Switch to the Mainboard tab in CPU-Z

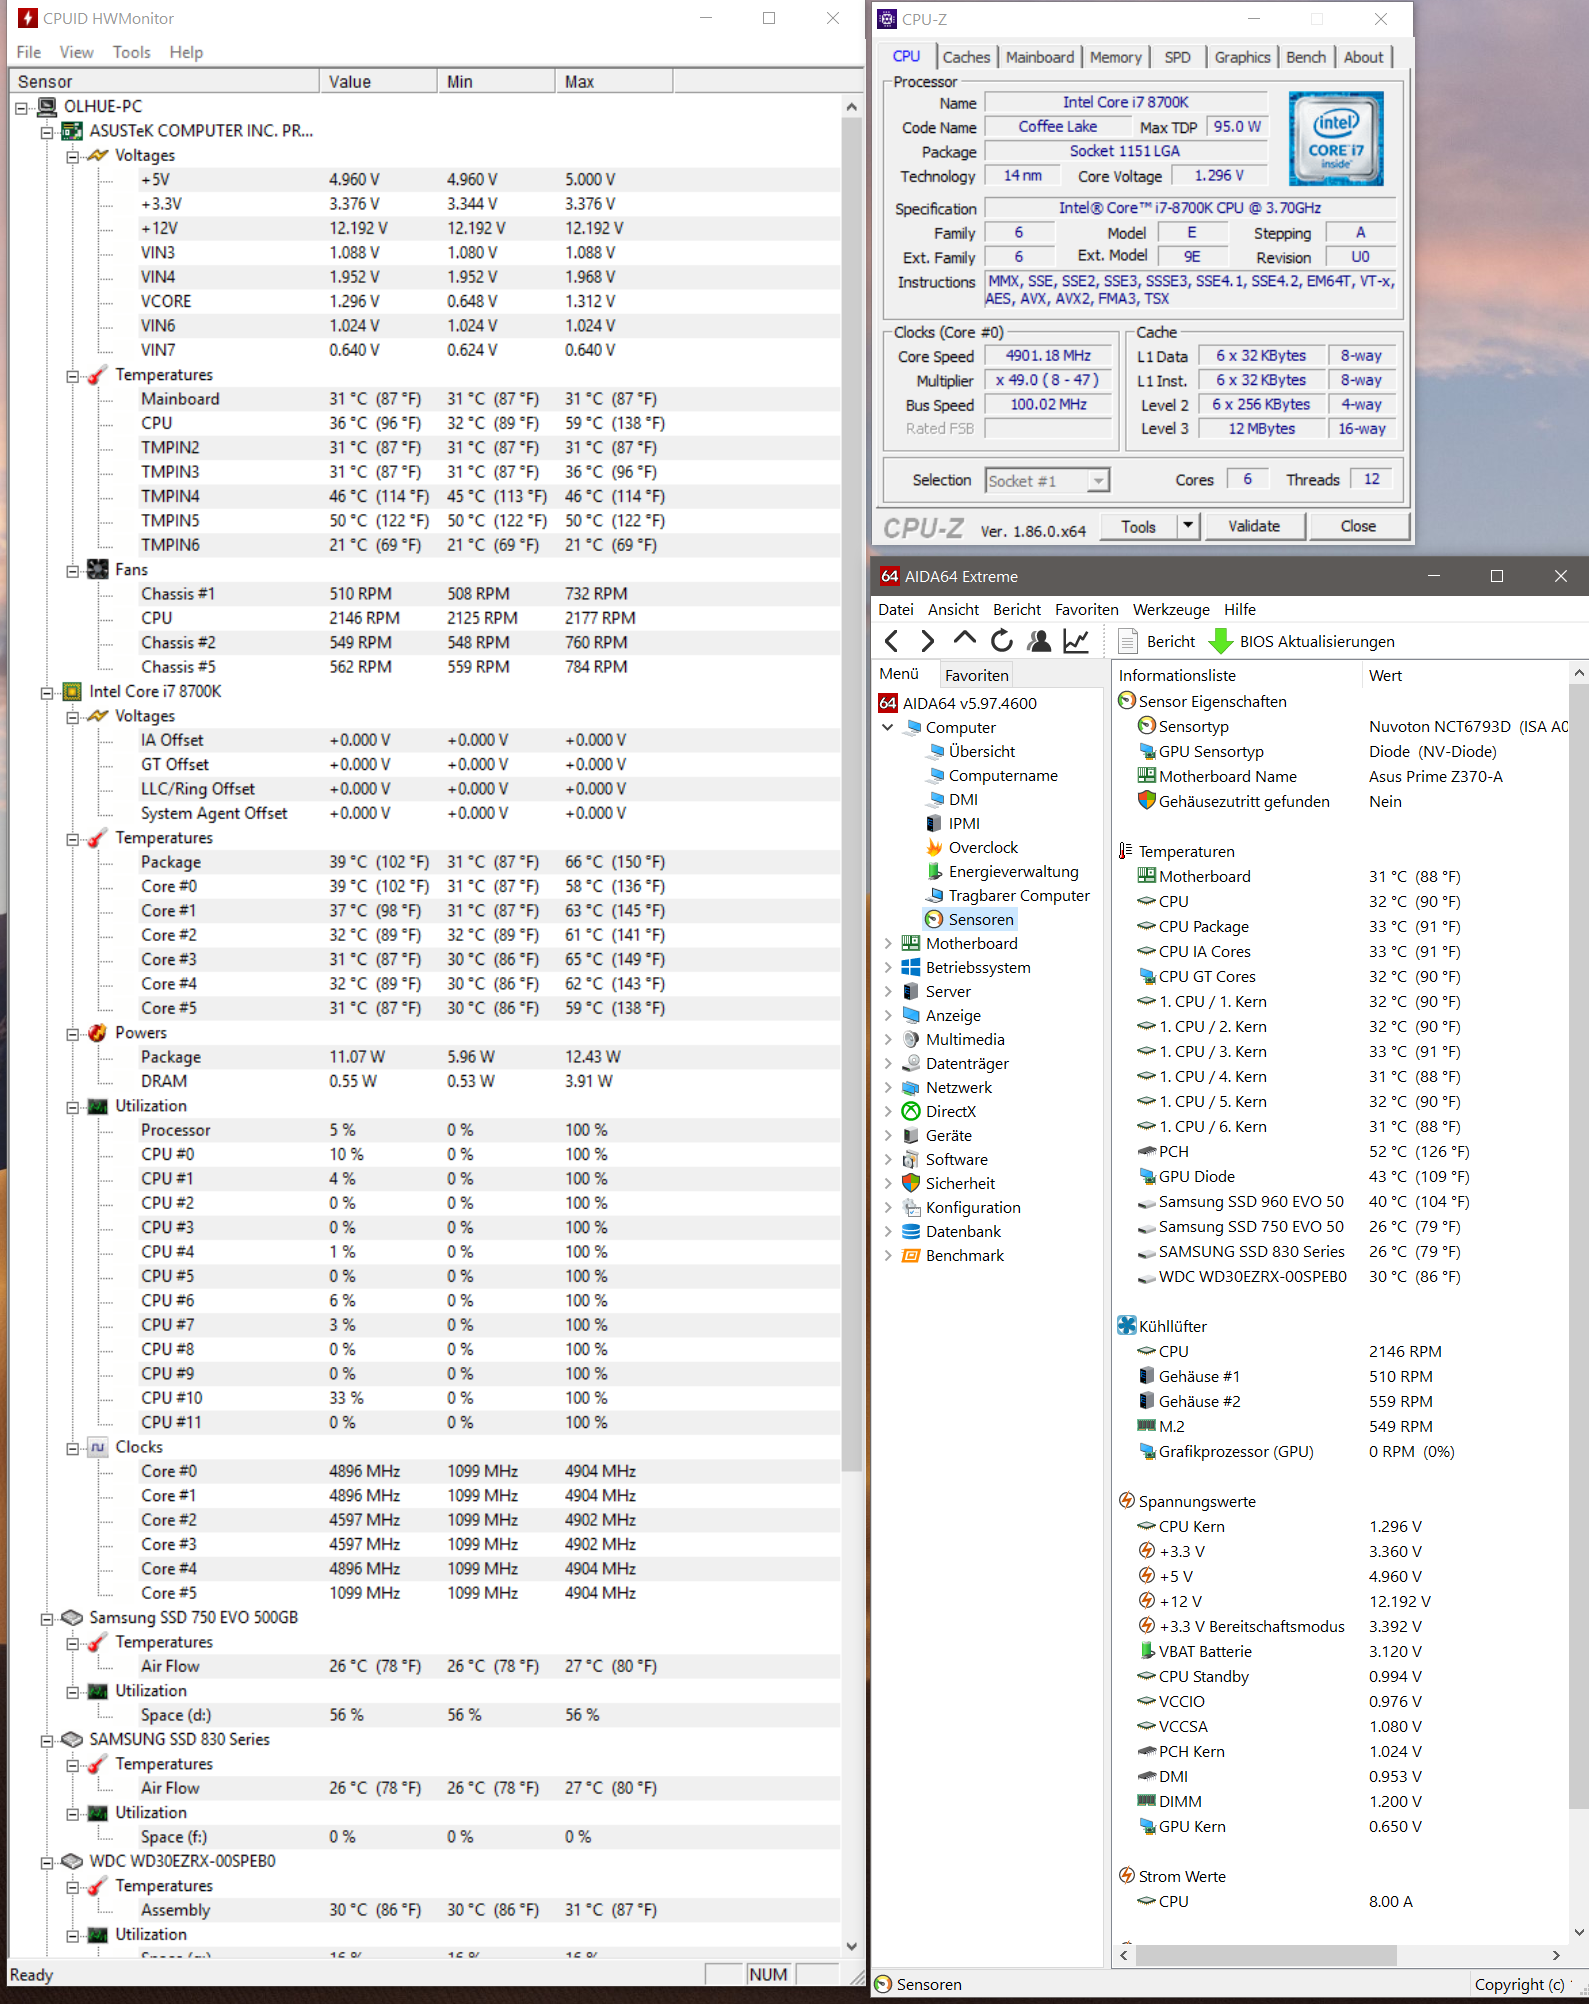[x=1040, y=57]
